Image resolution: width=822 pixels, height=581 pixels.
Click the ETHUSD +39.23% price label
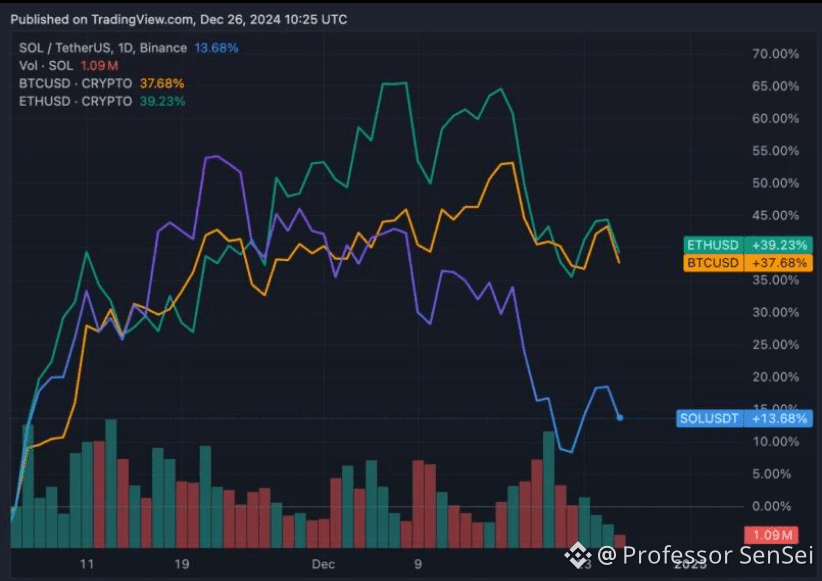tap(748, 245)
